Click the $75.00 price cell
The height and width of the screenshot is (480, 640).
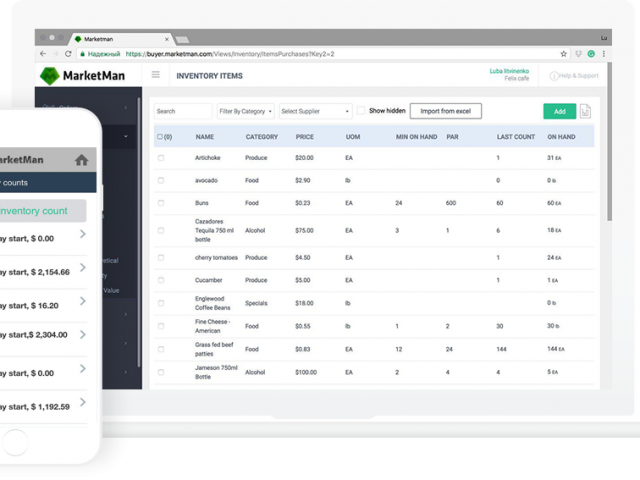[304, 231]
